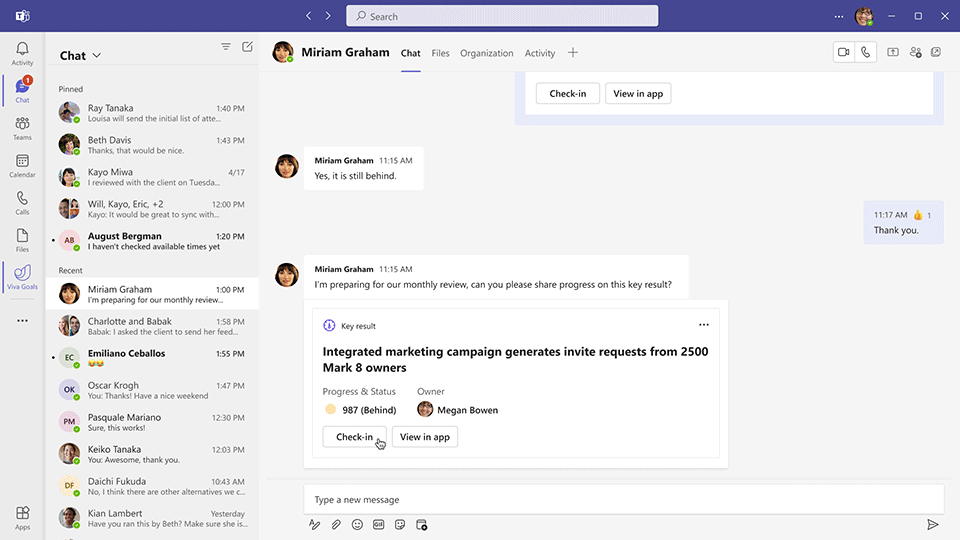The height and width of the screenshot is (540, 960).
Task: Click the share screen icon in chat header
Action: point(893,53)
